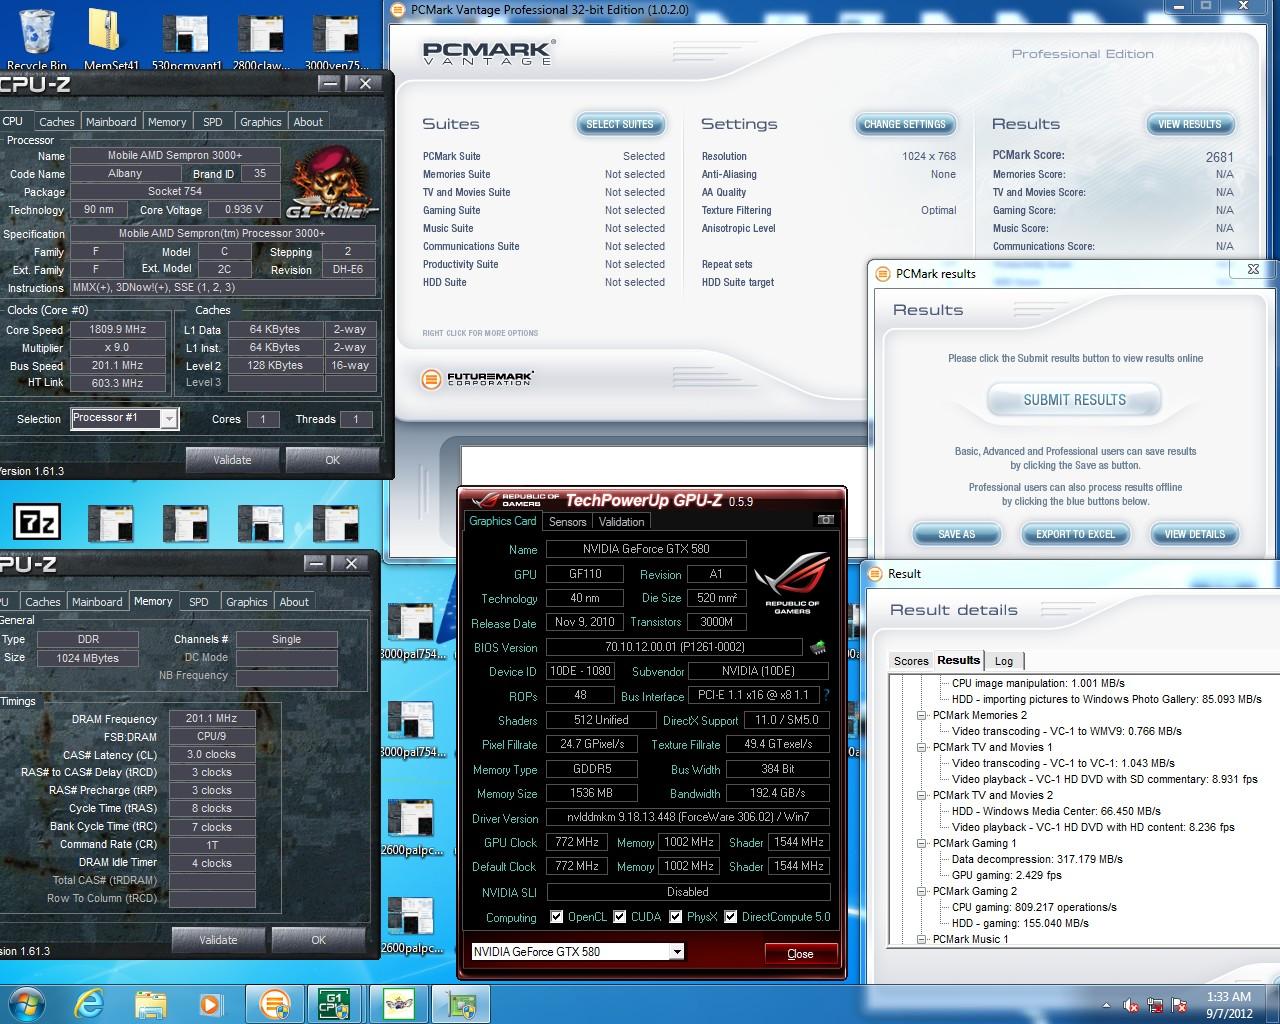Image resolution: width=1280 pixels, height=1024 pixels.
Task: Click the GPU gaming: 2.429 fps result
Action: pos(1007,875)
